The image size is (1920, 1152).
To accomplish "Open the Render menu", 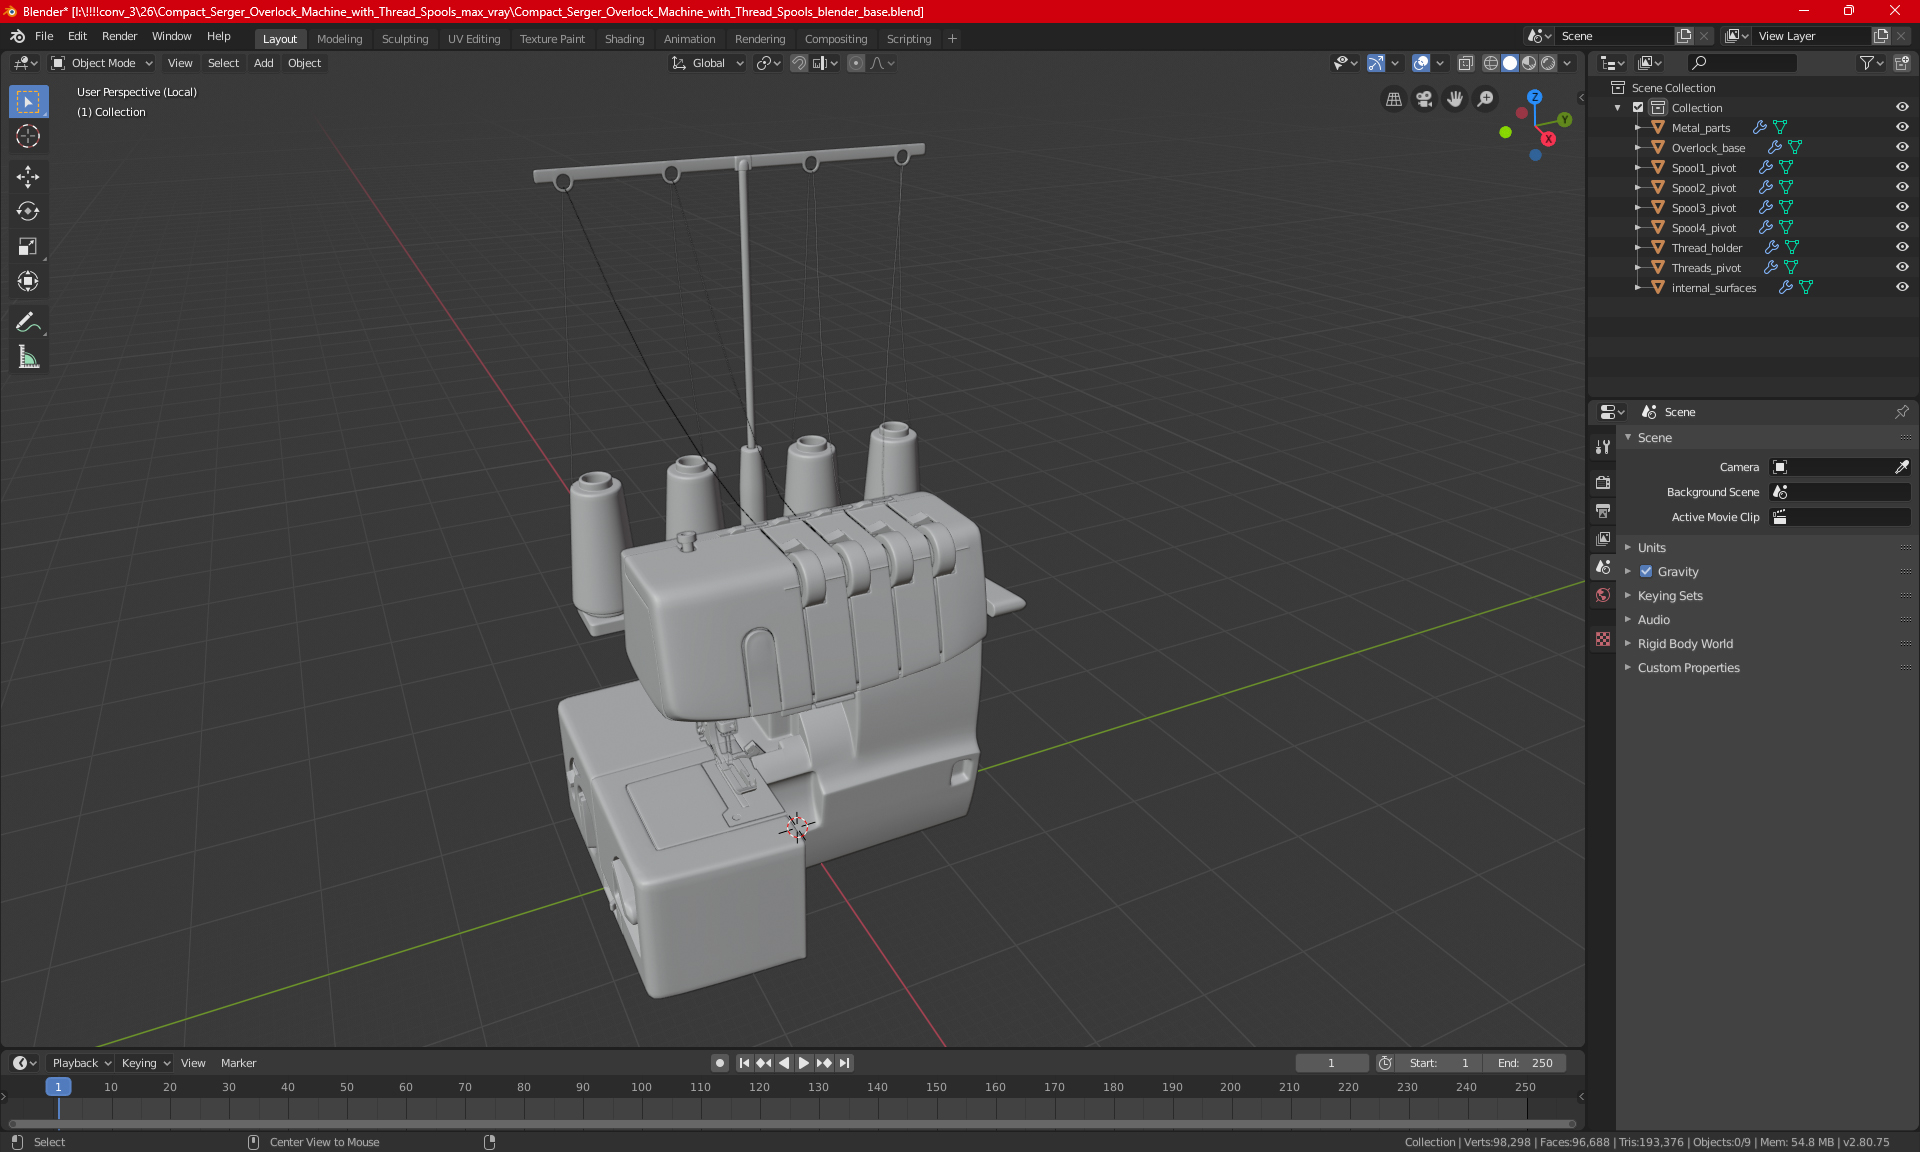I will (x=119, y=36).
